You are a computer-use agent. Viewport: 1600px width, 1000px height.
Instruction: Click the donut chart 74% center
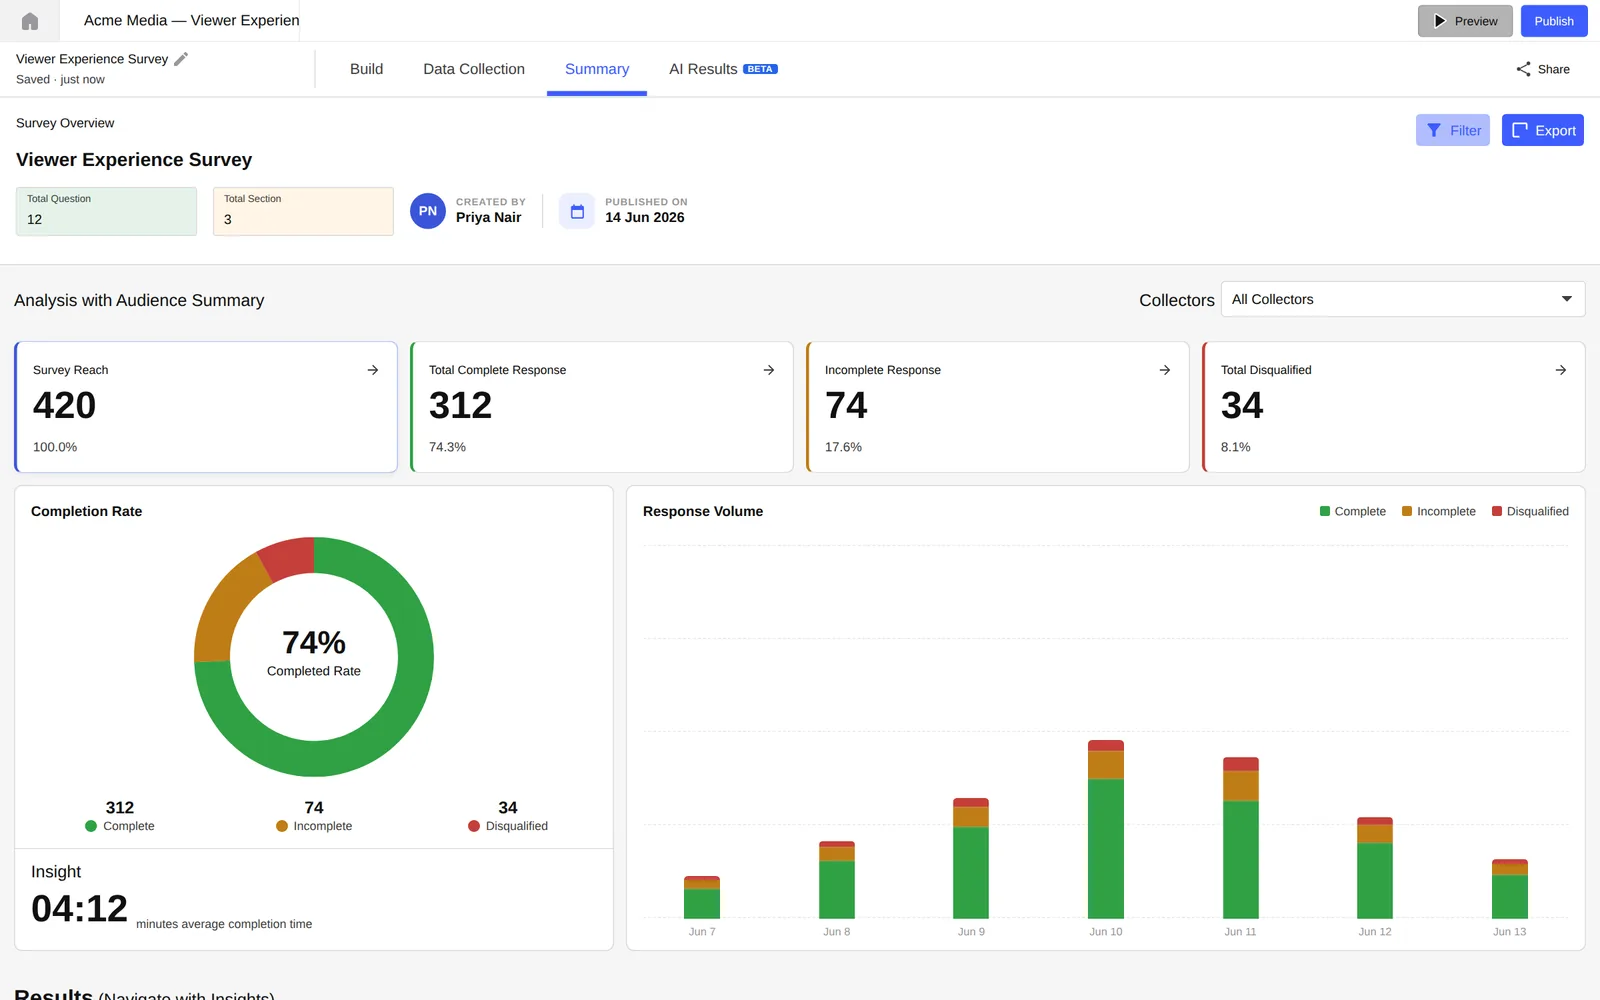coord(314,642)
